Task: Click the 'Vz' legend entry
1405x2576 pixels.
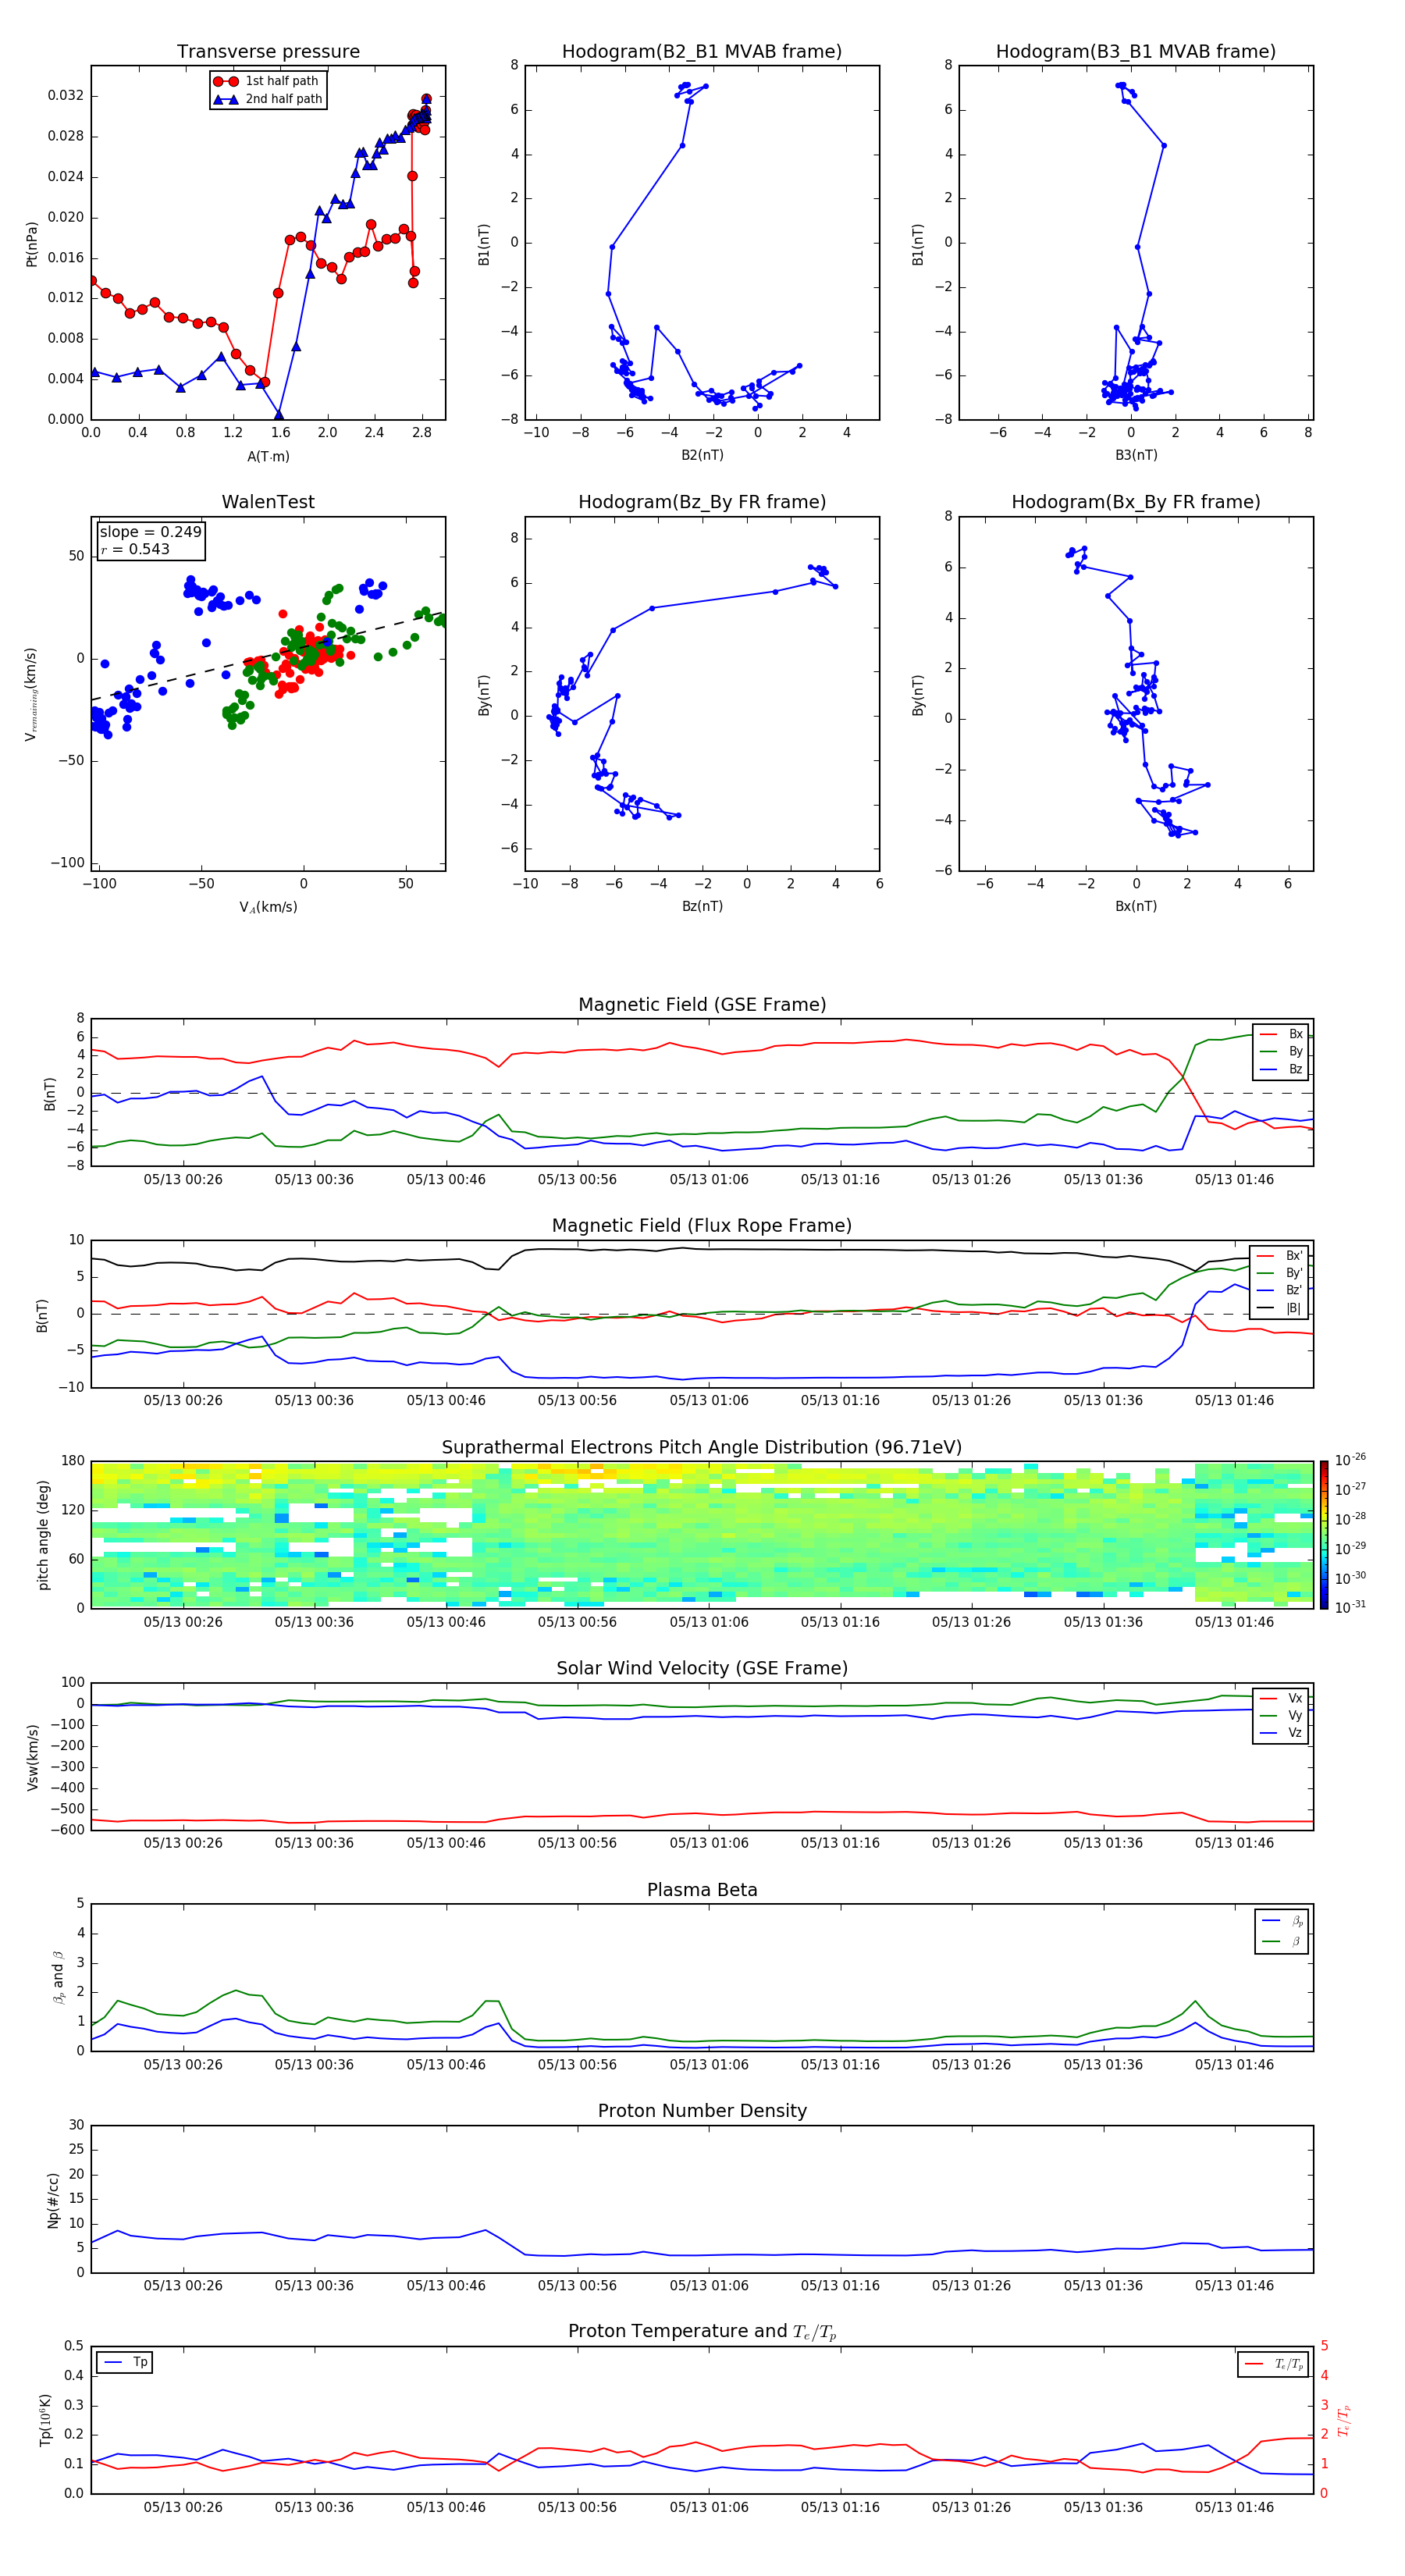Action: click(1282, 1733)
